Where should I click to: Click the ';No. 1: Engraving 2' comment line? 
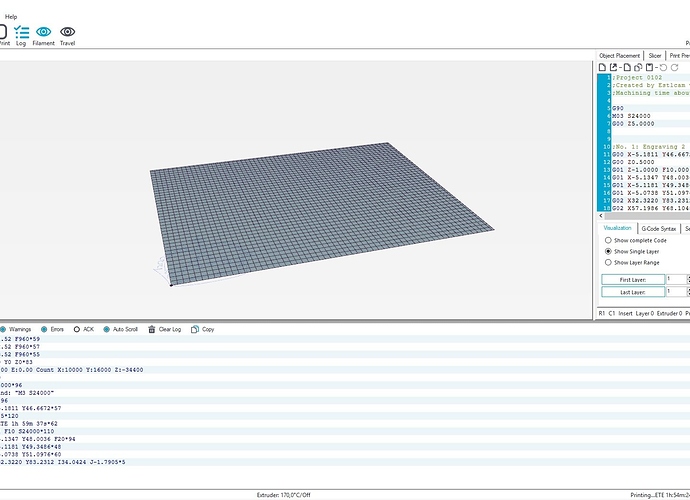point(649,147)
